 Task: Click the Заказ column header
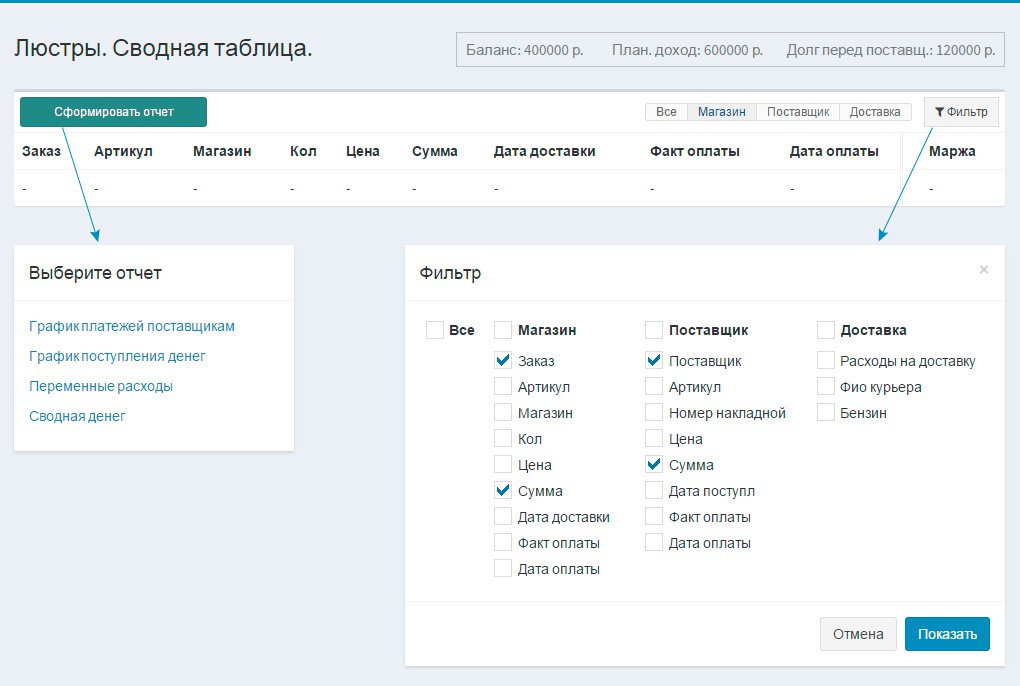click(41, 152)
